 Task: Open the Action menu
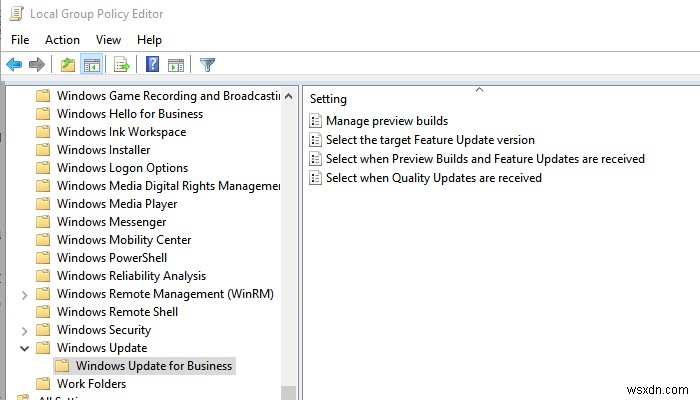click(62, 40)
